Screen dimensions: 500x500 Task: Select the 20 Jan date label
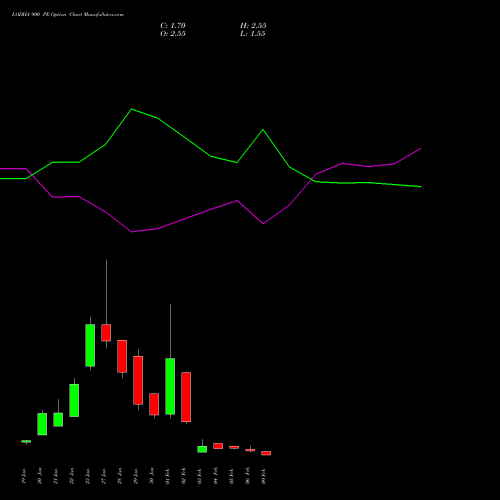(x=40, y=476)
